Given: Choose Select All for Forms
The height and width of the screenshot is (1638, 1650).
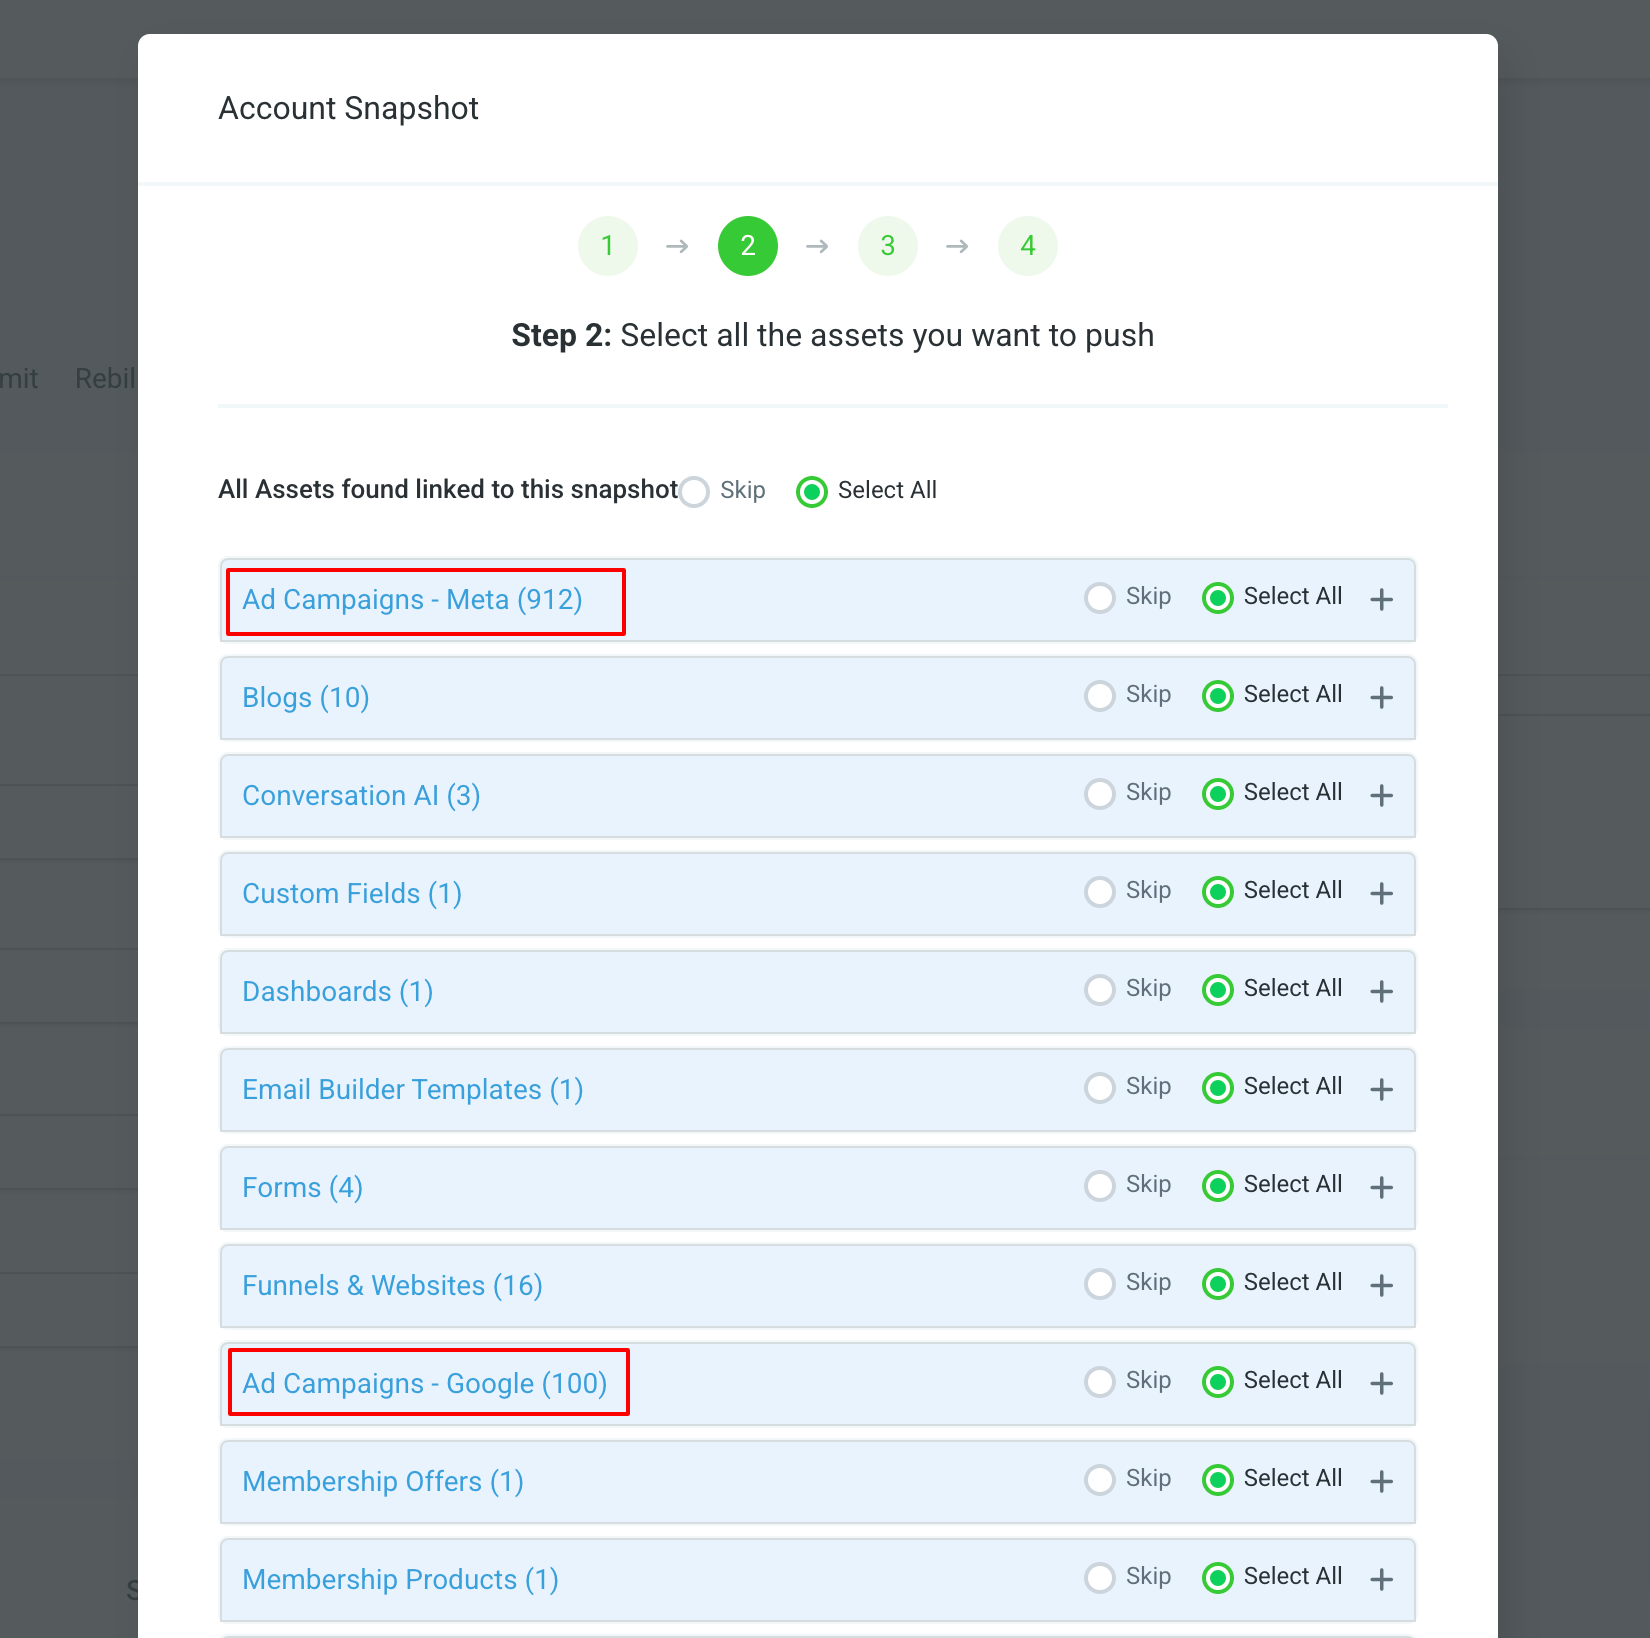Looking at the screenshot, I should click(1218, 1186).
